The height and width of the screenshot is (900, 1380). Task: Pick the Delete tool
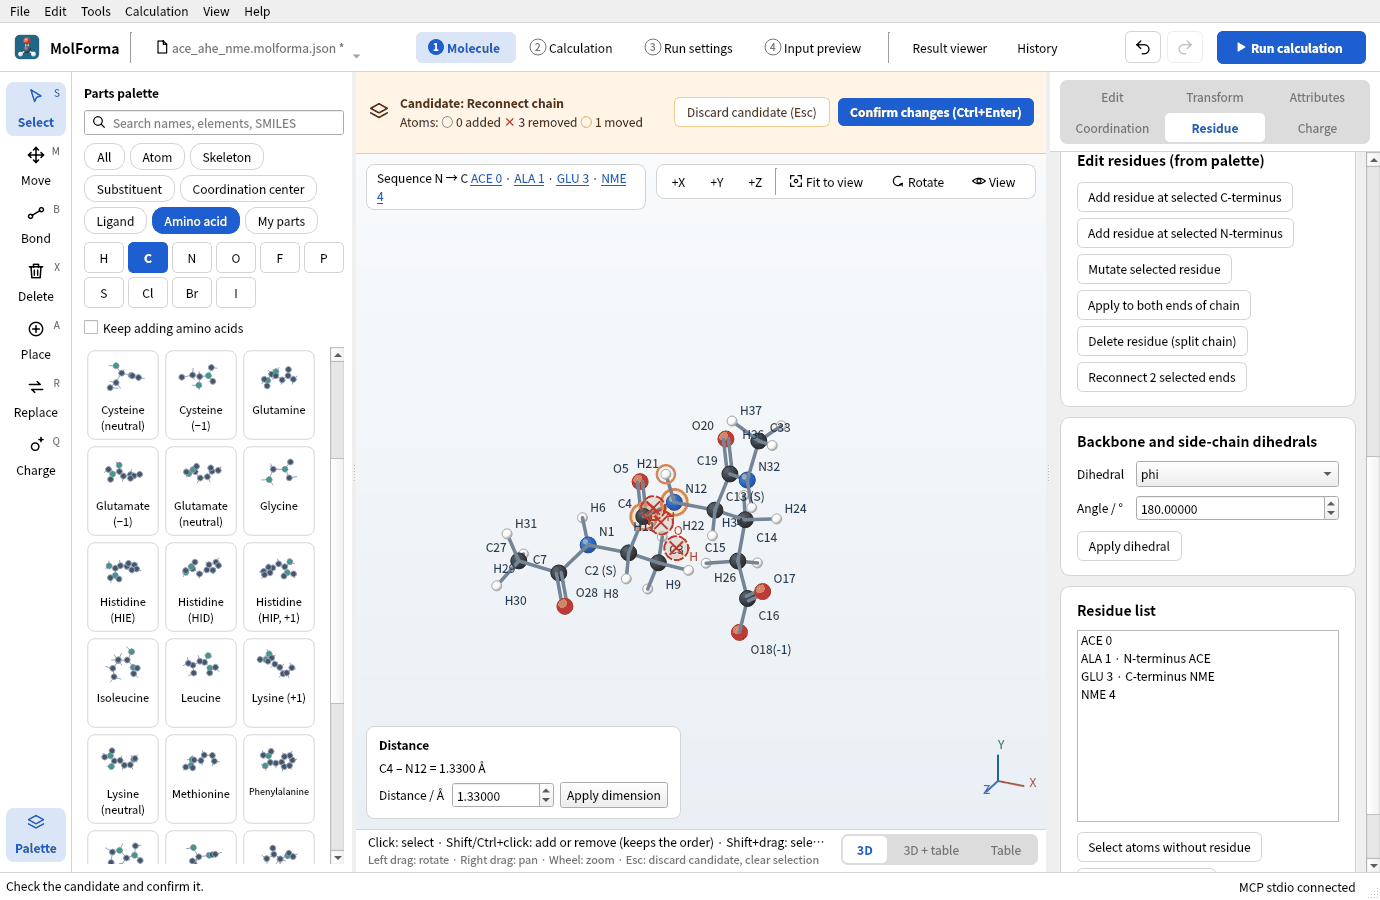[x=36, y=282]
